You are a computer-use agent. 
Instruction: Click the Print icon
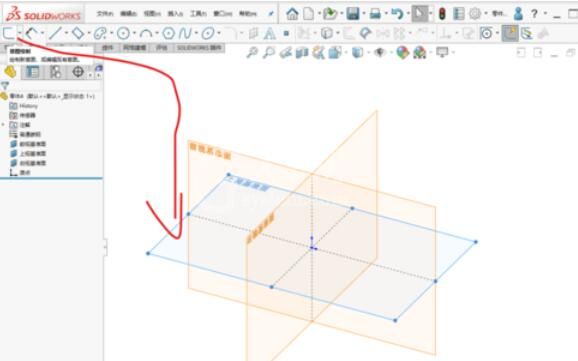(375, 14)
